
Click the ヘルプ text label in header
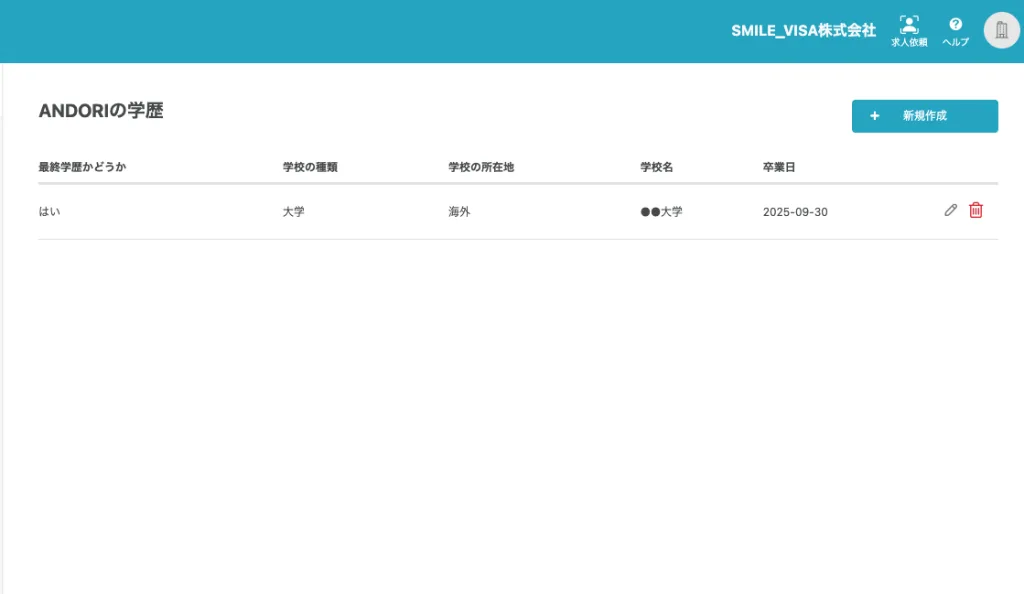[955, 43]
